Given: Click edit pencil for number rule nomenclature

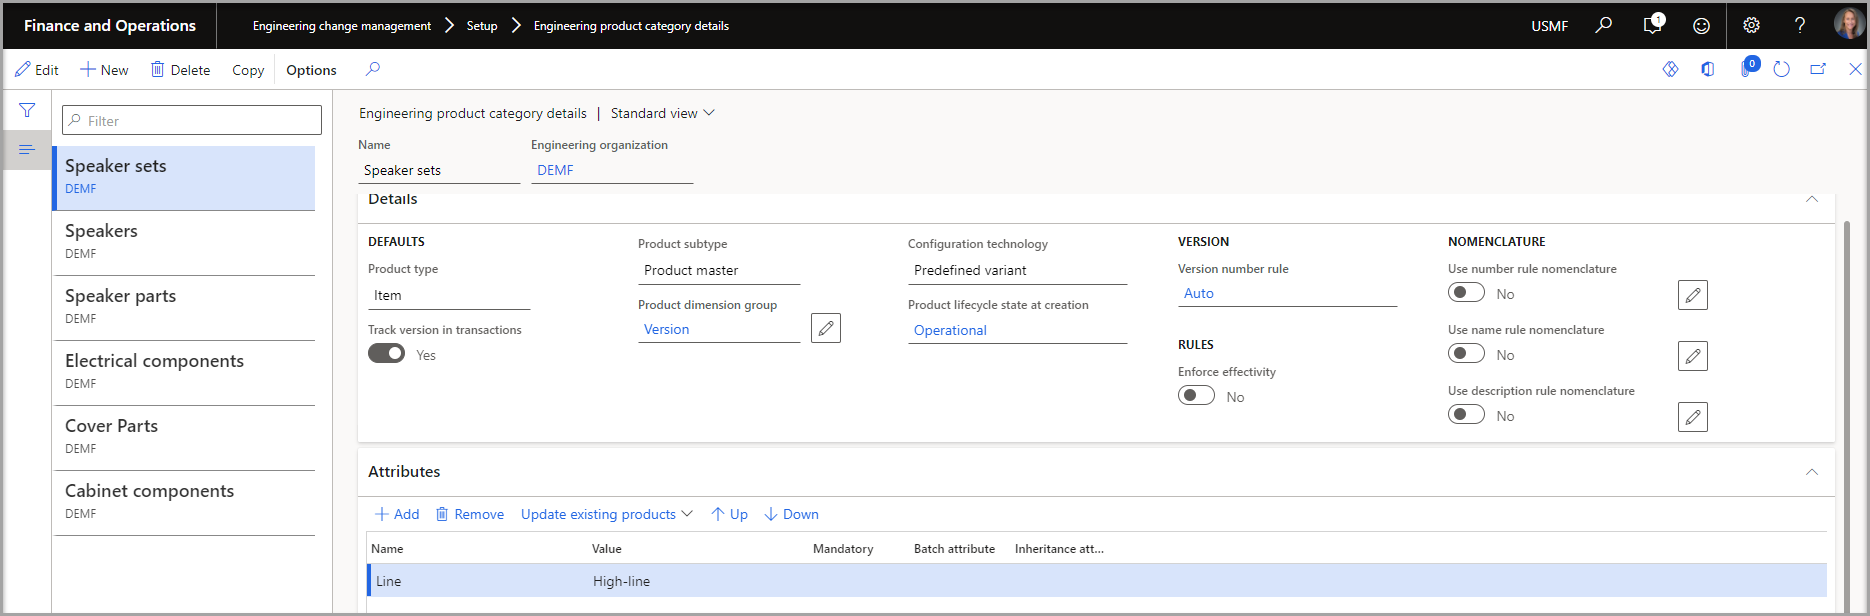Looking at the screenshot, I should tap(1692, 295).
